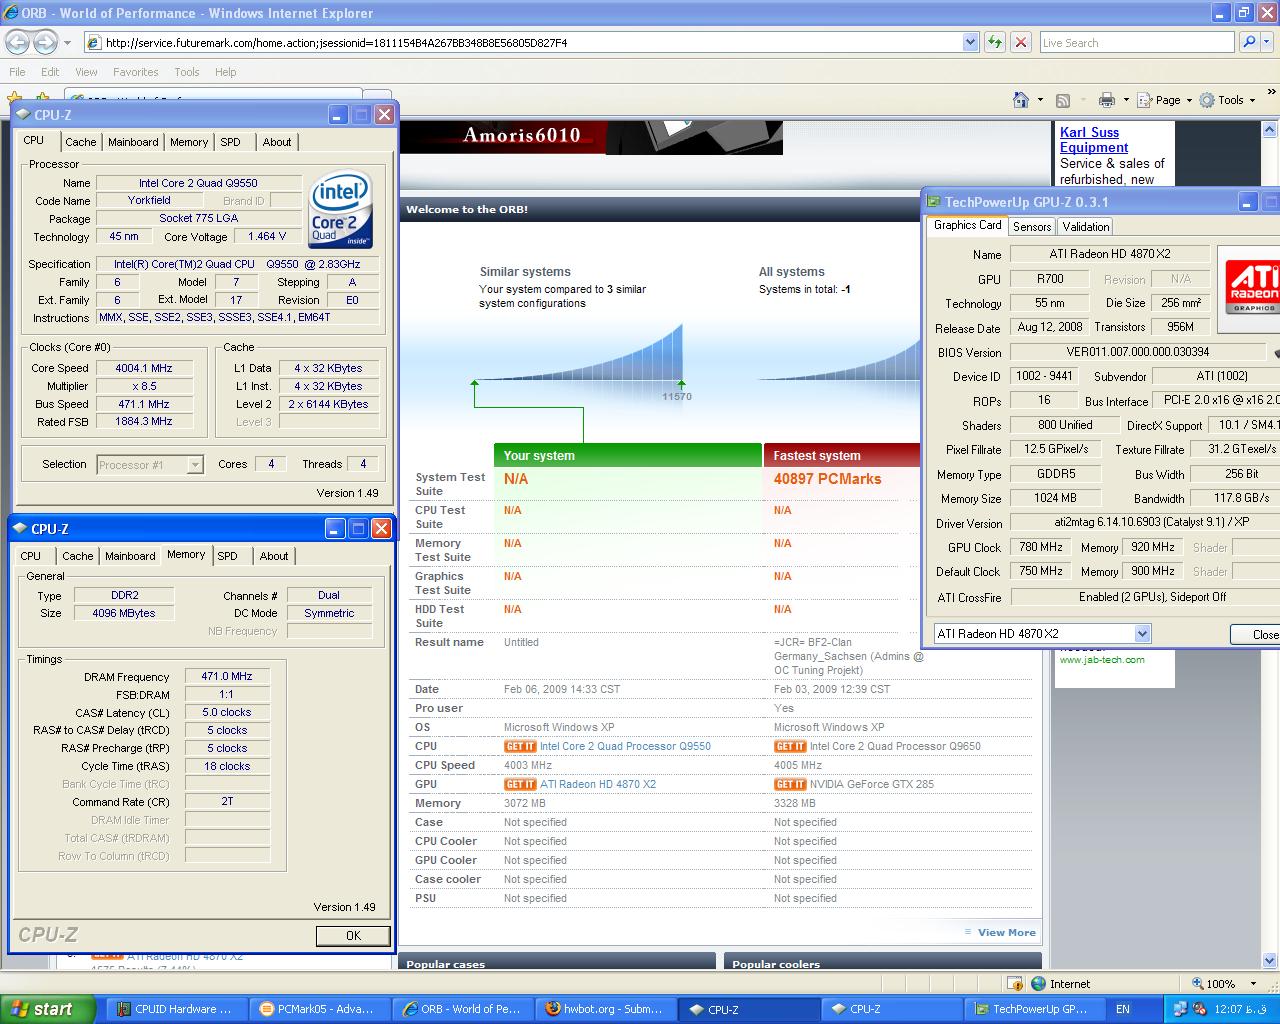
Task: Click the Favorites Center star icon
Action: pyautogui.click(x=14, y=100)
